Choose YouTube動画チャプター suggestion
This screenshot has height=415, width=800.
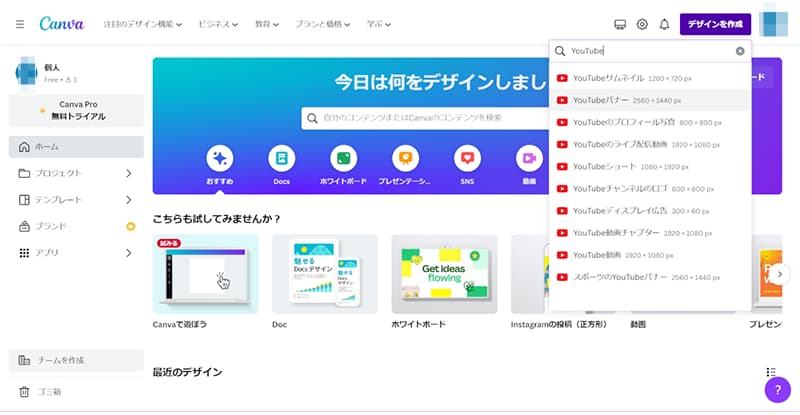(x=650, y=233)
